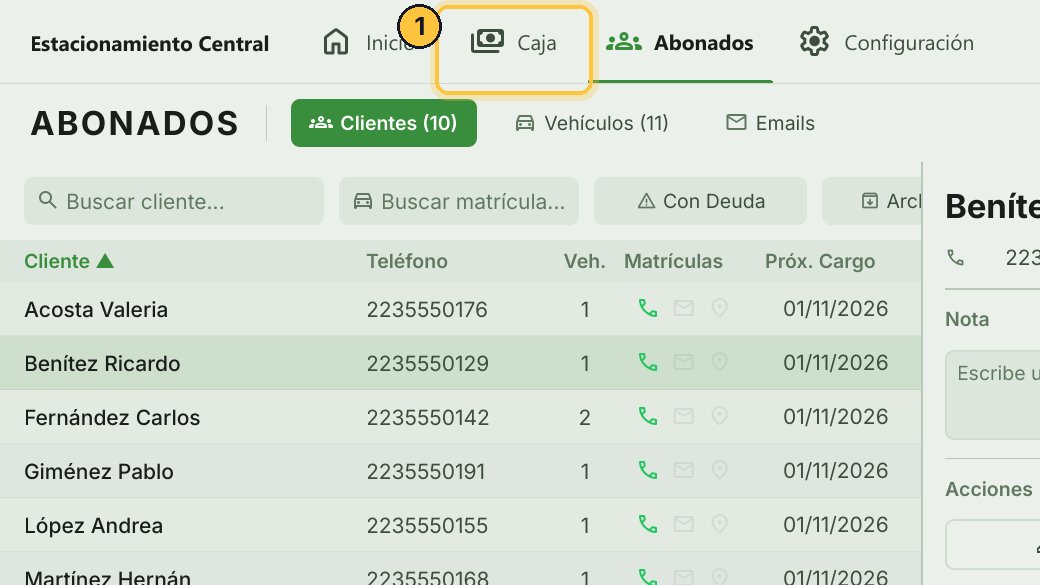Image resolution: width=1040 pixels, height=585 pixels.
Task: Click email icon in Benítez Ricardo row
Action: (x=683, y=362)
